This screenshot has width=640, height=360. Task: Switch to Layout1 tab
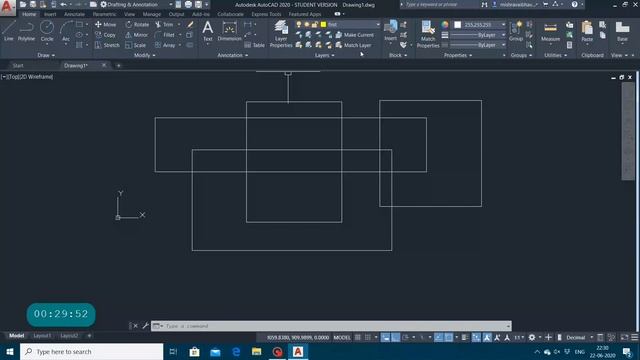pos(42,336)
